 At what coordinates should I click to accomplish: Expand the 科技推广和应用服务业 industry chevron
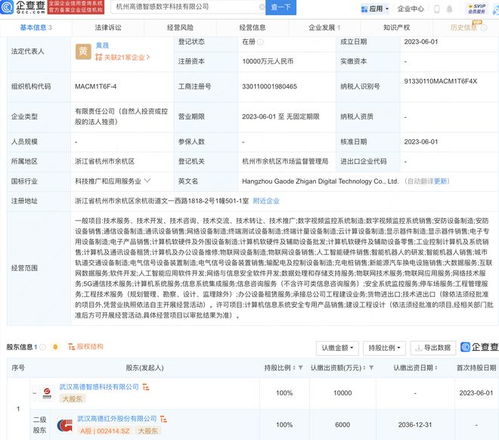pos(147,181)
